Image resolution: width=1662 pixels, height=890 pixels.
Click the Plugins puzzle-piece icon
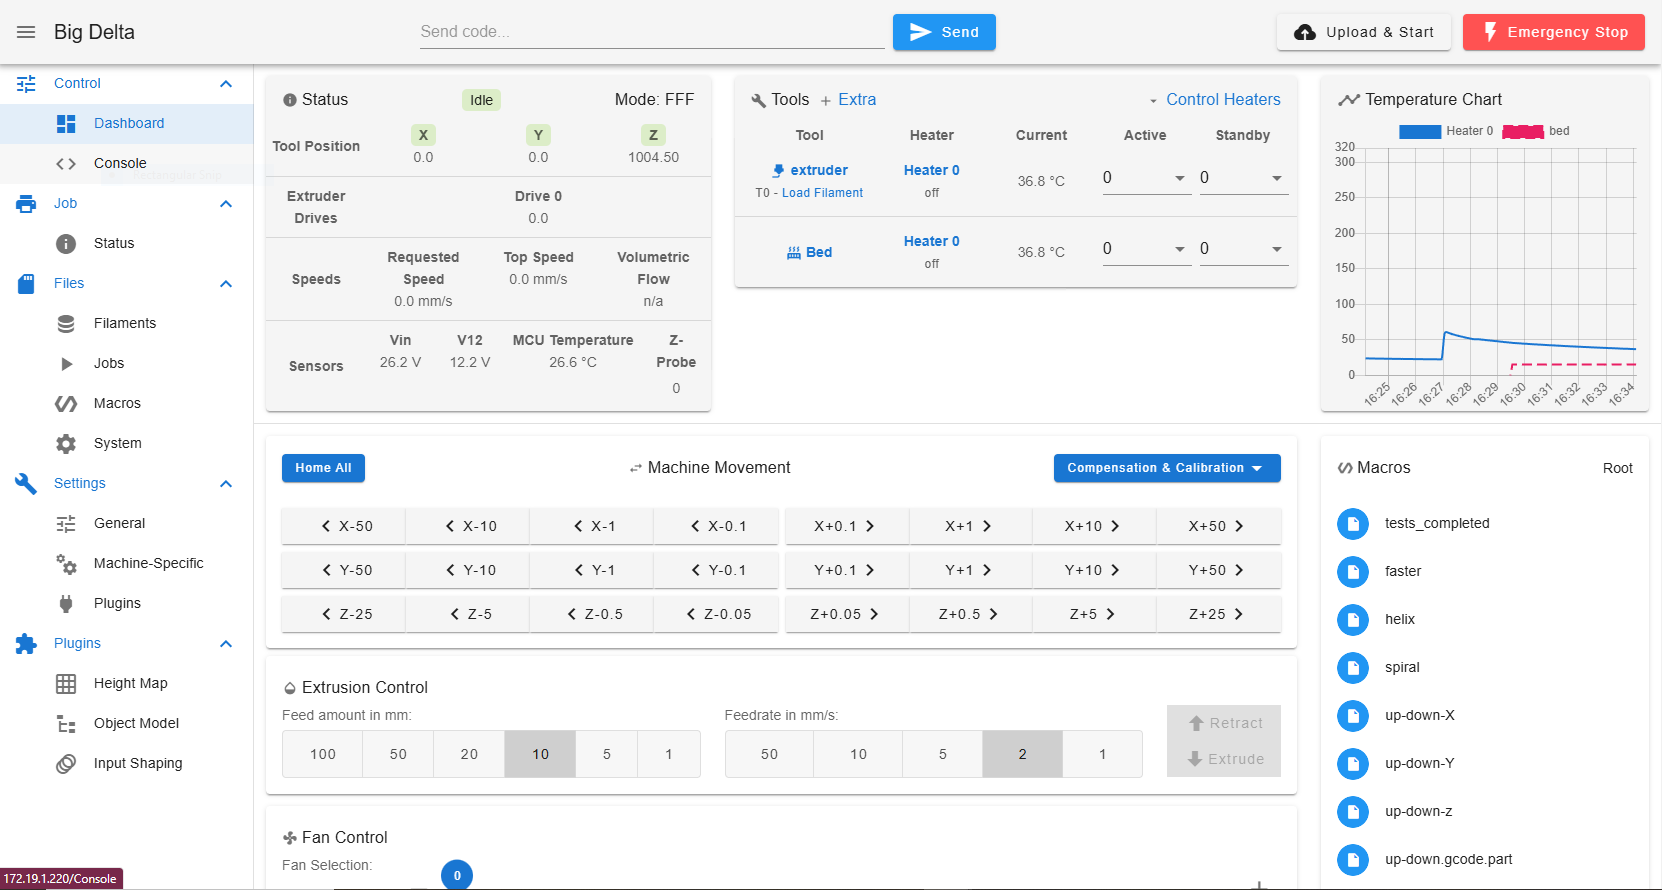26,644
